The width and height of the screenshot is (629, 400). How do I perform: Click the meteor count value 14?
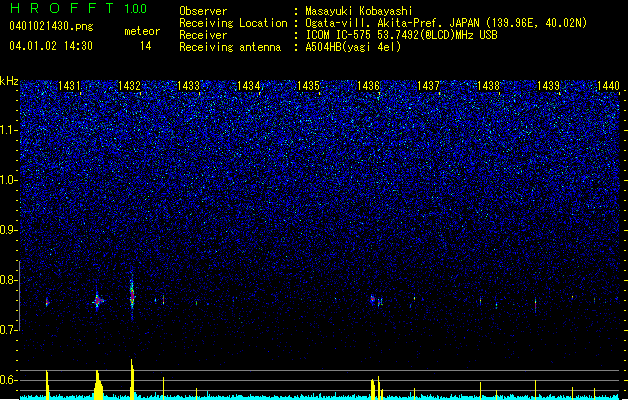pyautogui.click(x=146, y=46)
